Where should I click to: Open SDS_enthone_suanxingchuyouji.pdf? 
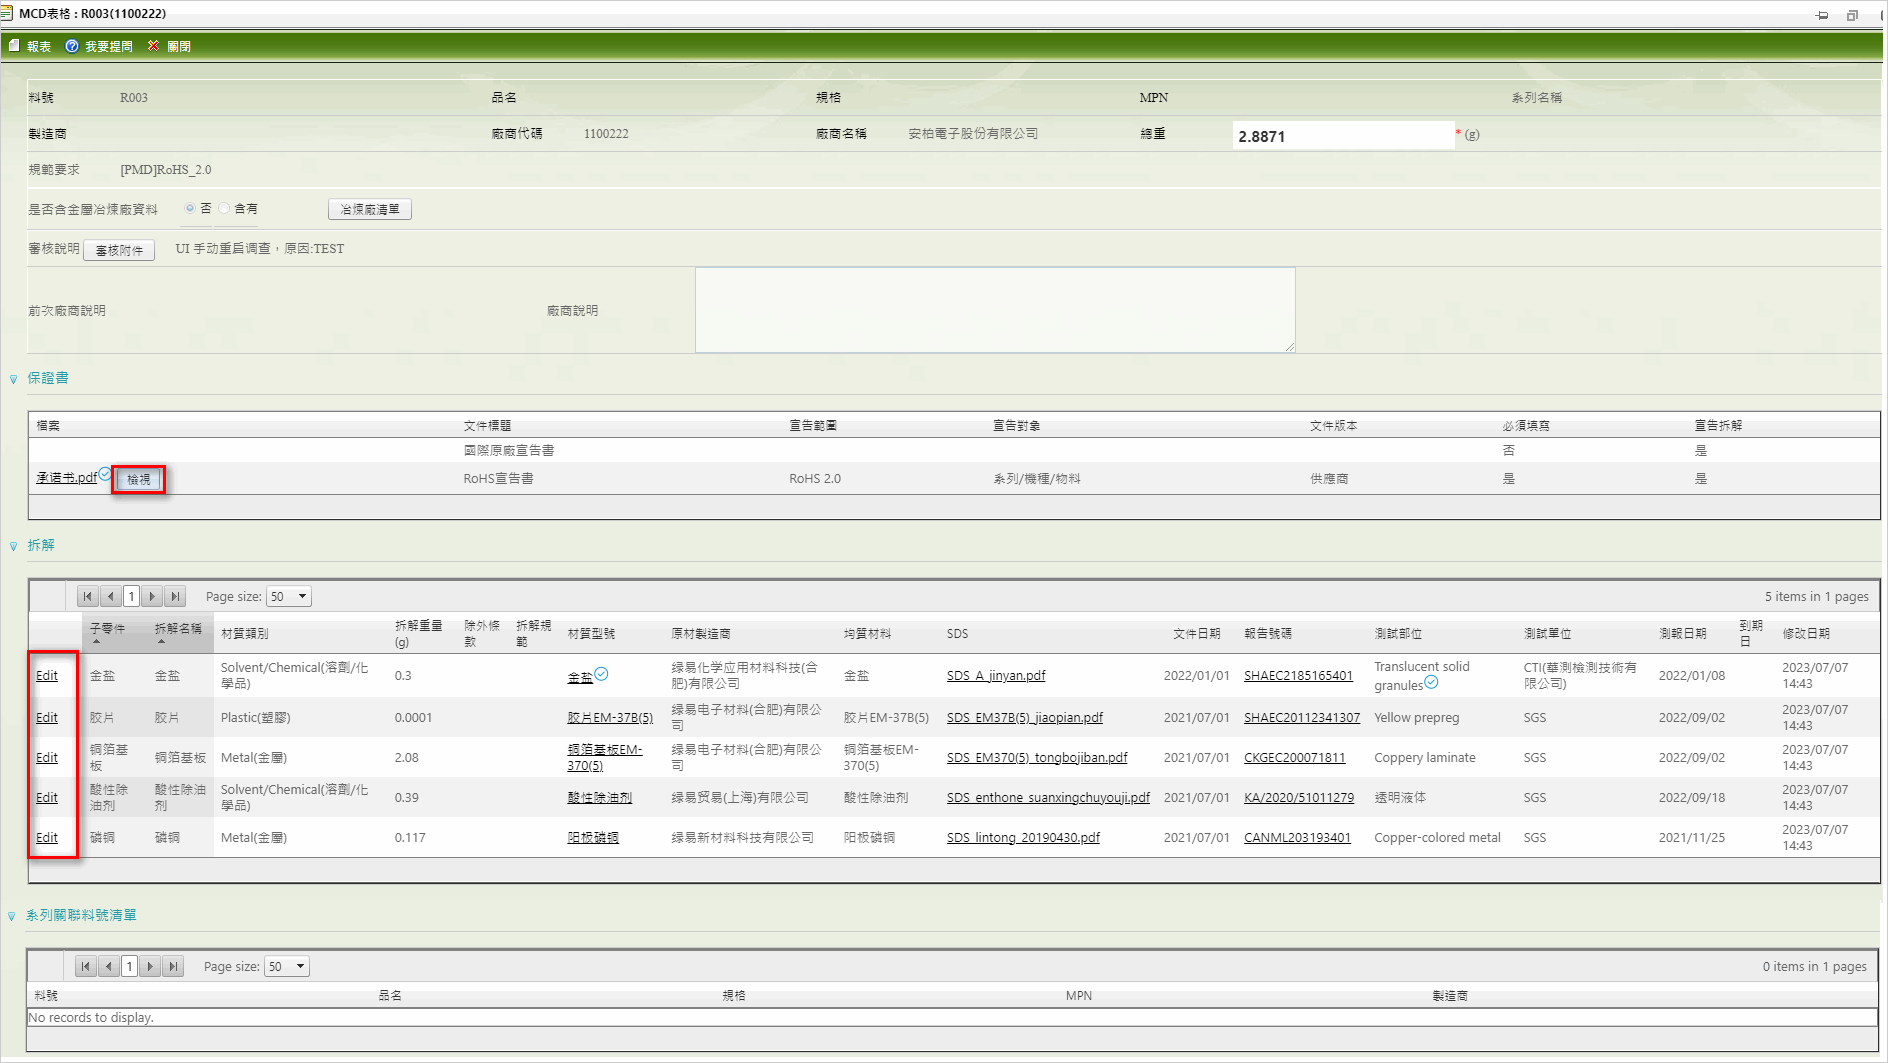click(1048, 798)
